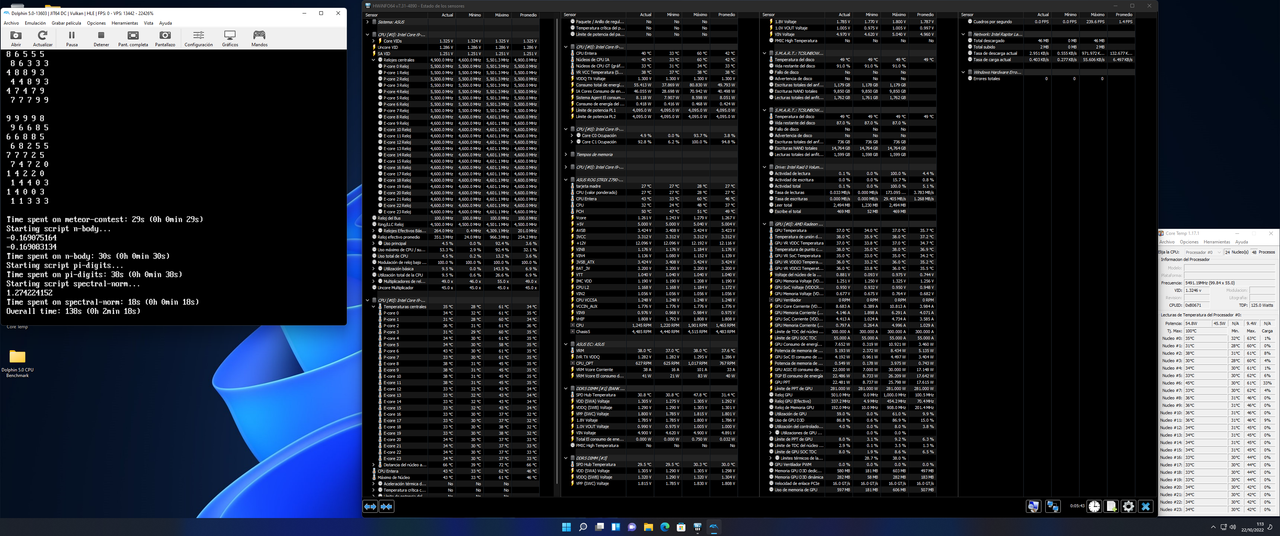The height and width of the screenshot is (536, 1280).
Task: Open Procesador #0 dropdown in Core Temp
Action: click(x=1203, y=252)
